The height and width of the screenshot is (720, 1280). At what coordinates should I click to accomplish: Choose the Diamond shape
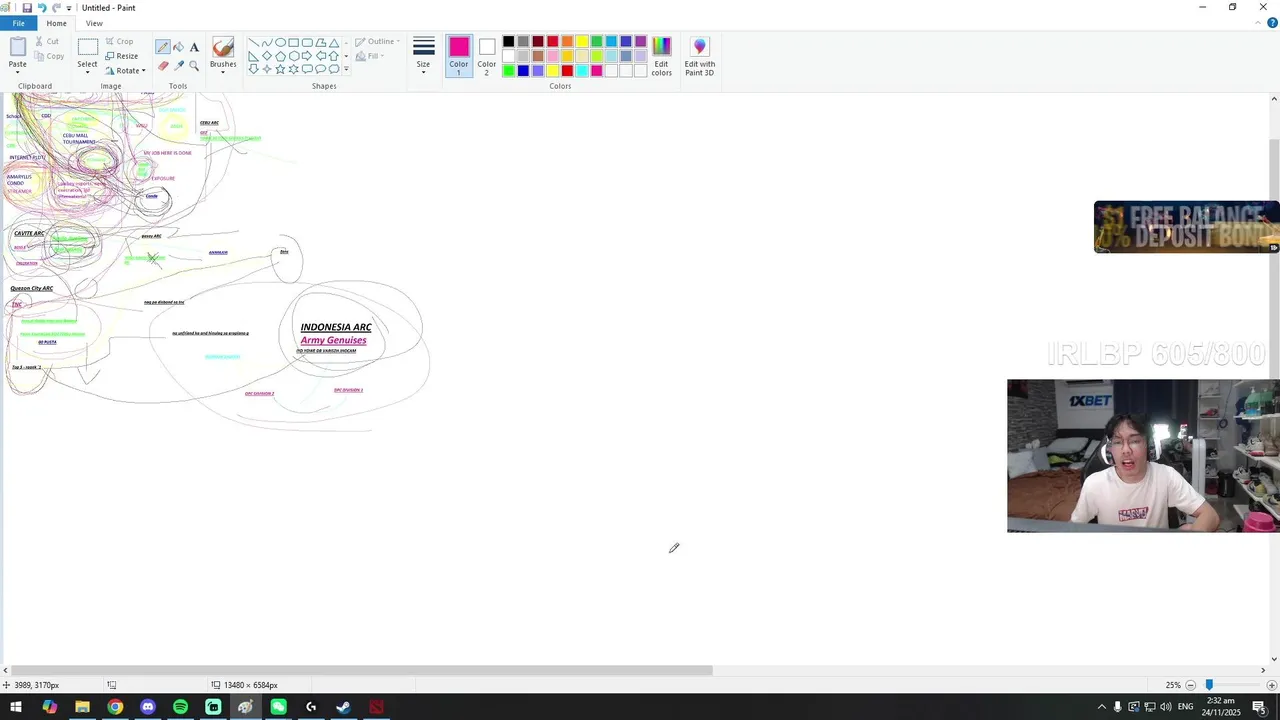(267, 56)
